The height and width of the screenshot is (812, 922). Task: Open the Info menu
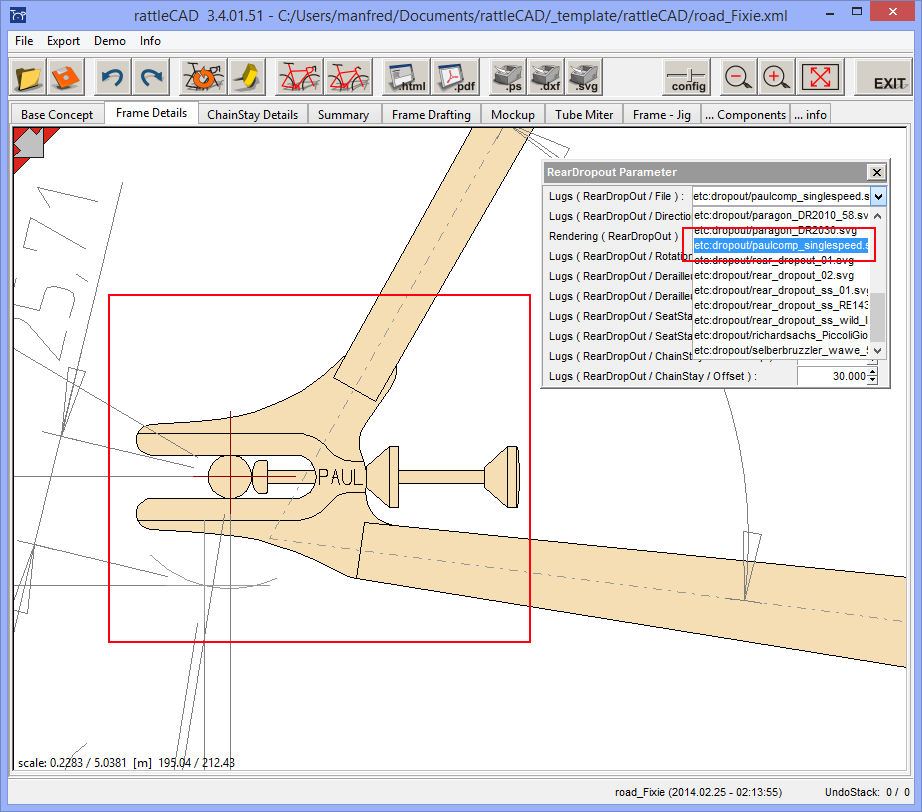[150, 41]
